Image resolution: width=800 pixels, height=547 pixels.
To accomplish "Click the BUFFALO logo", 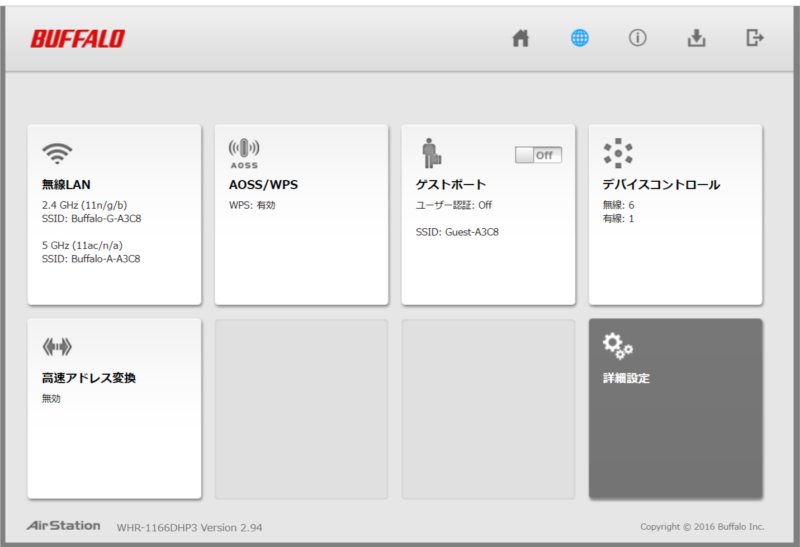I will pyautogui.click(x=78, y=39).
